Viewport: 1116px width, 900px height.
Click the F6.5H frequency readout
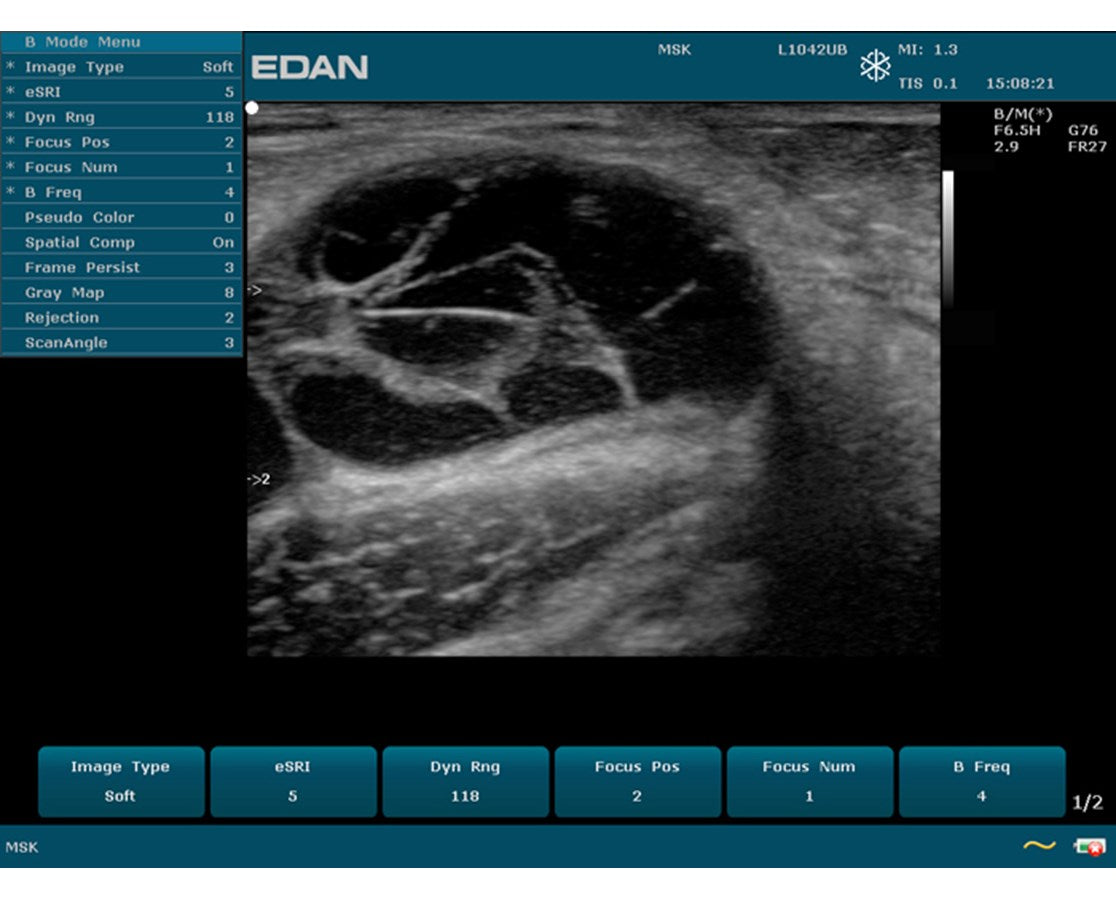tap(1017, 130)
